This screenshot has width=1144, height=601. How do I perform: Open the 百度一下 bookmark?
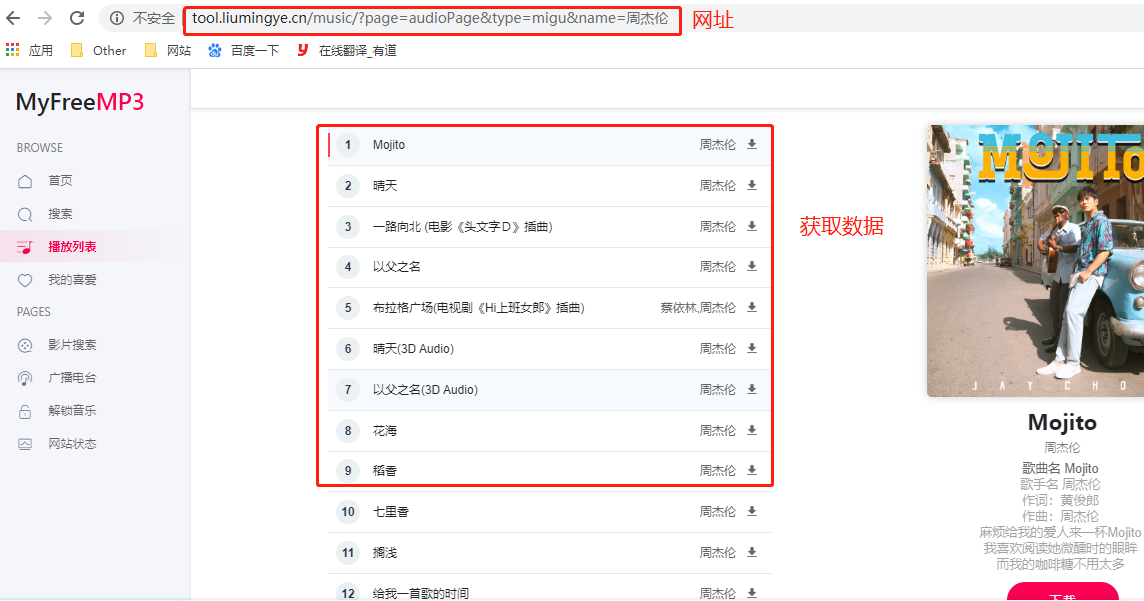(244, 50)
